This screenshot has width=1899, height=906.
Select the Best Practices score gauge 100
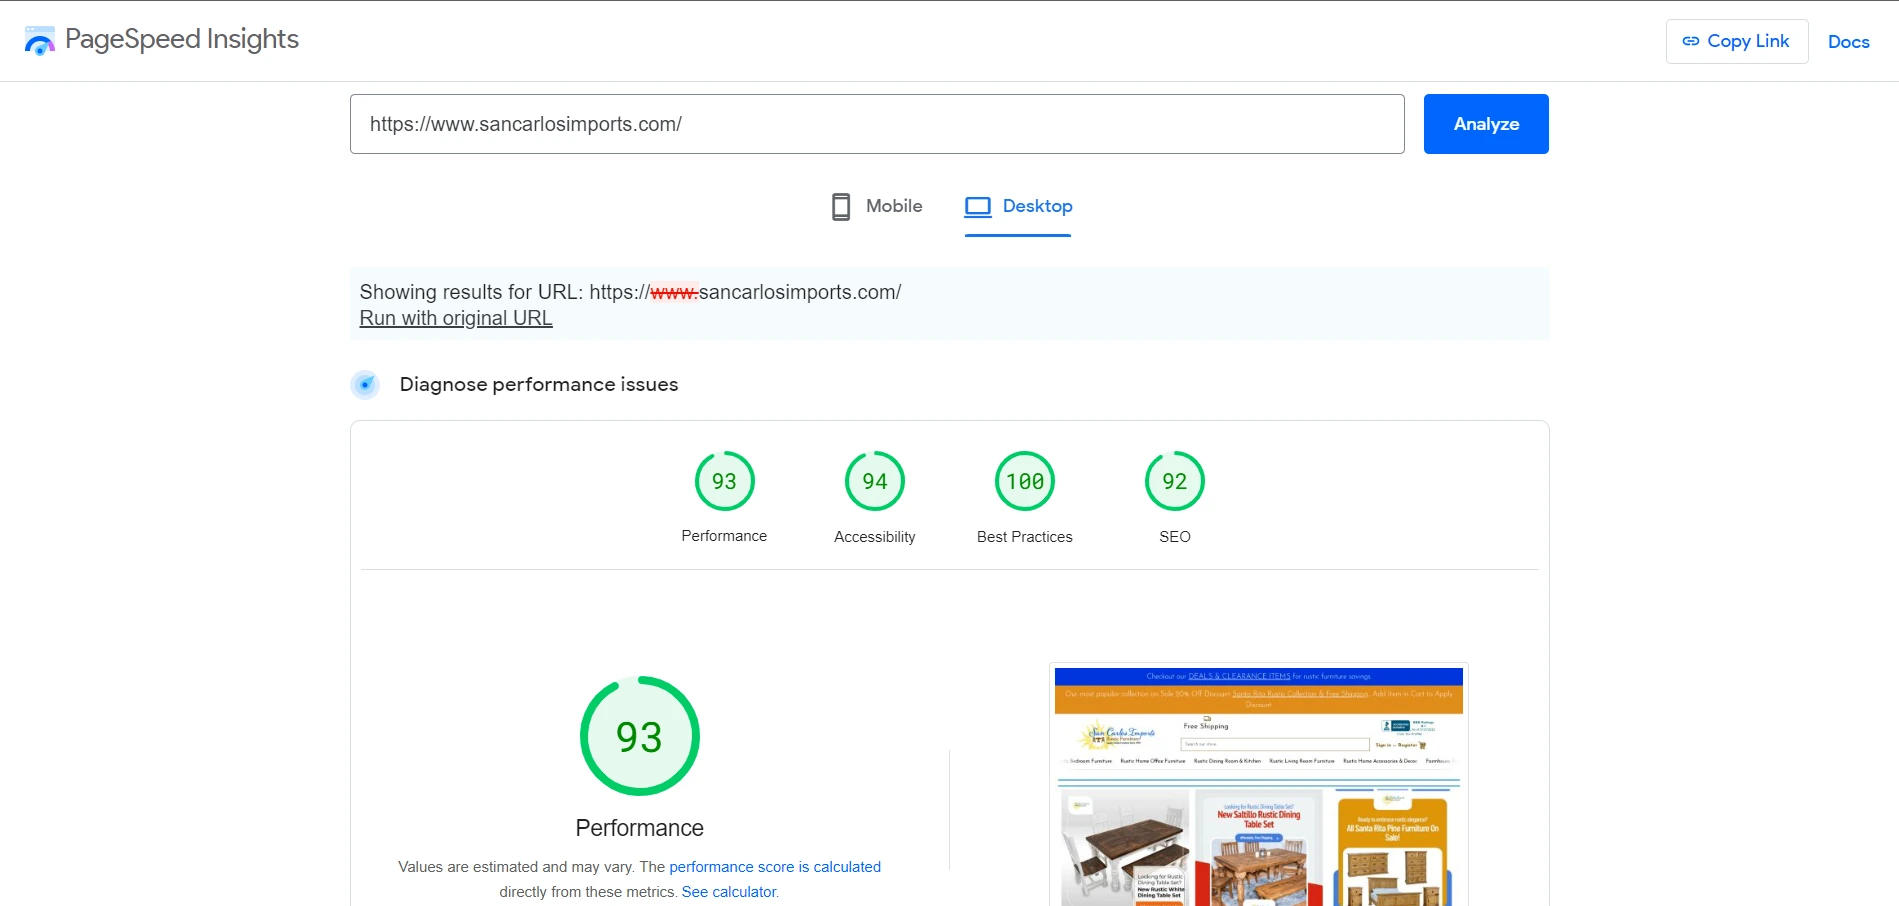(x=1024, y=481)
